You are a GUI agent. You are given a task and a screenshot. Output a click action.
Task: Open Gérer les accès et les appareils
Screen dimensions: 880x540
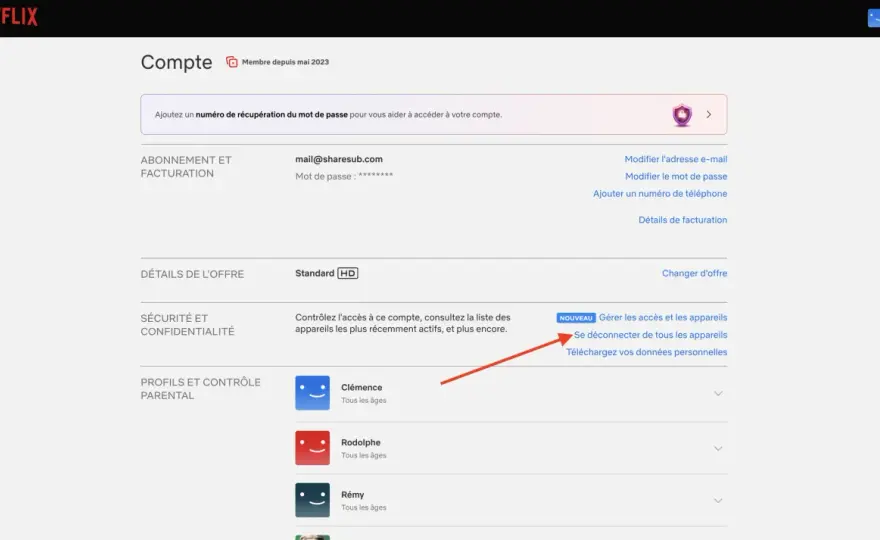pos(663,318)
